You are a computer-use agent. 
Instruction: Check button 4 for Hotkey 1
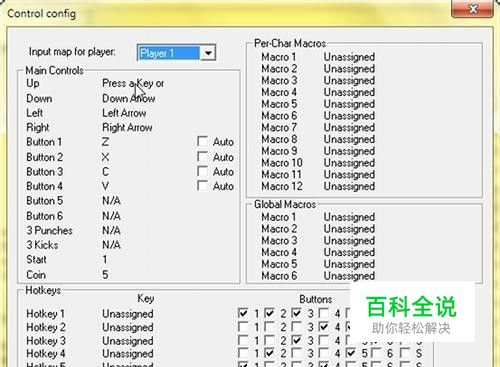point(323,313)
